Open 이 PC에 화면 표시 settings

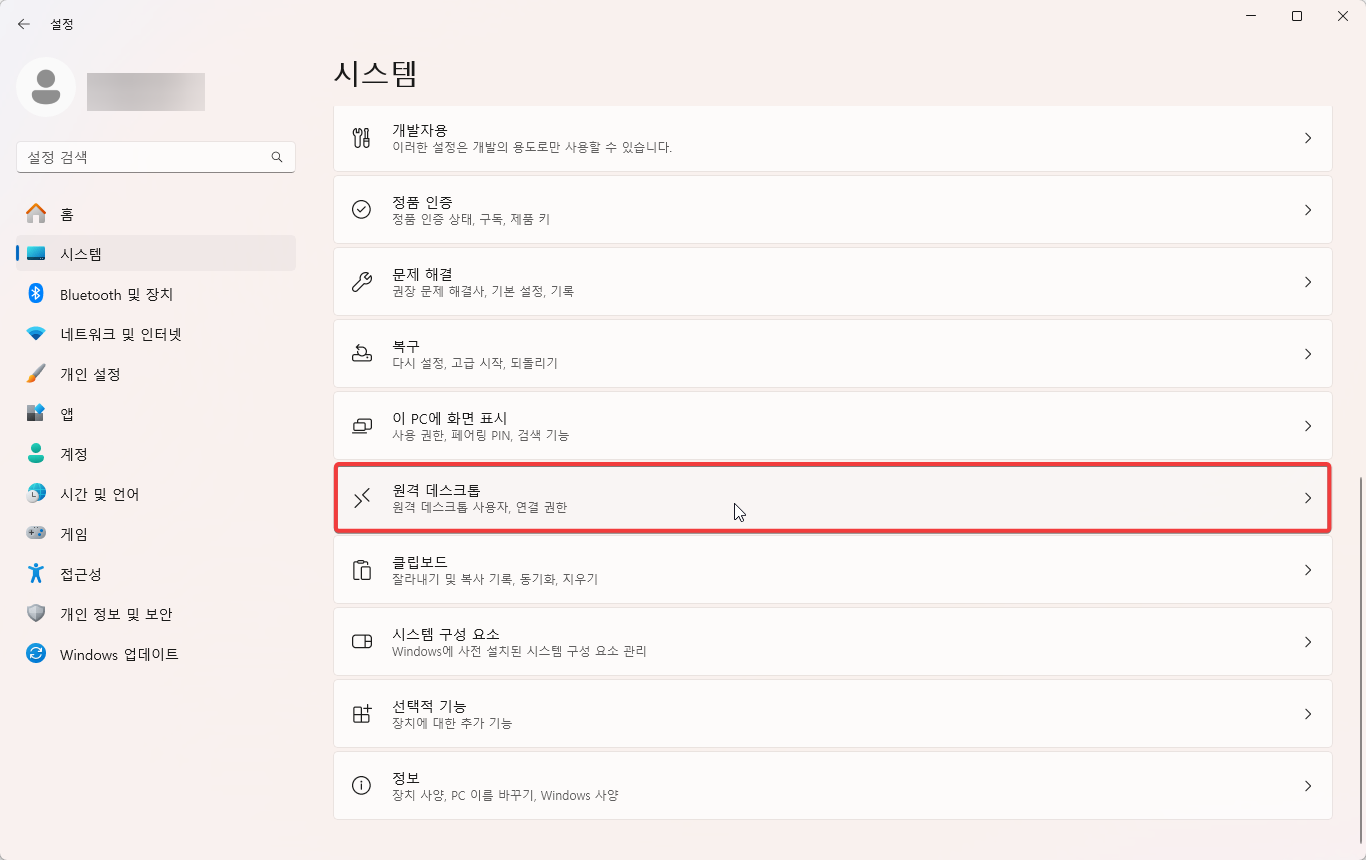(833, 425)
